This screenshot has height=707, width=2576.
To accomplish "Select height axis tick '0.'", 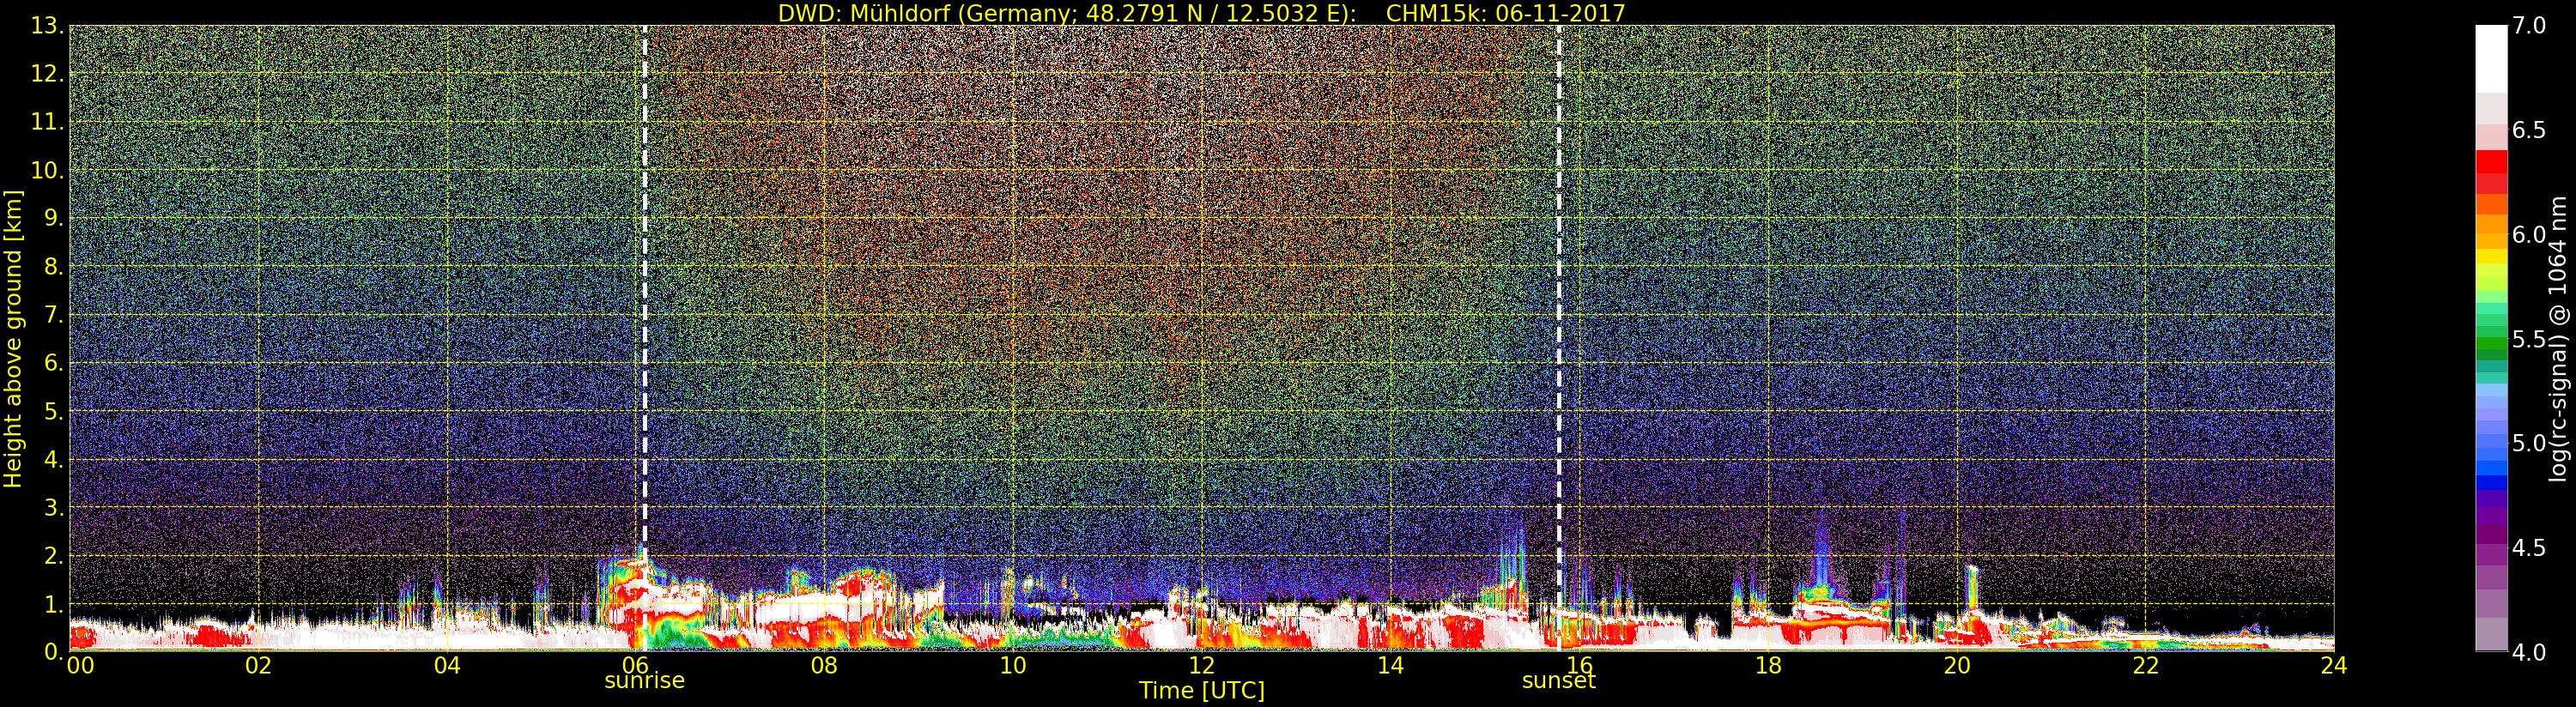I will [54, 651].
